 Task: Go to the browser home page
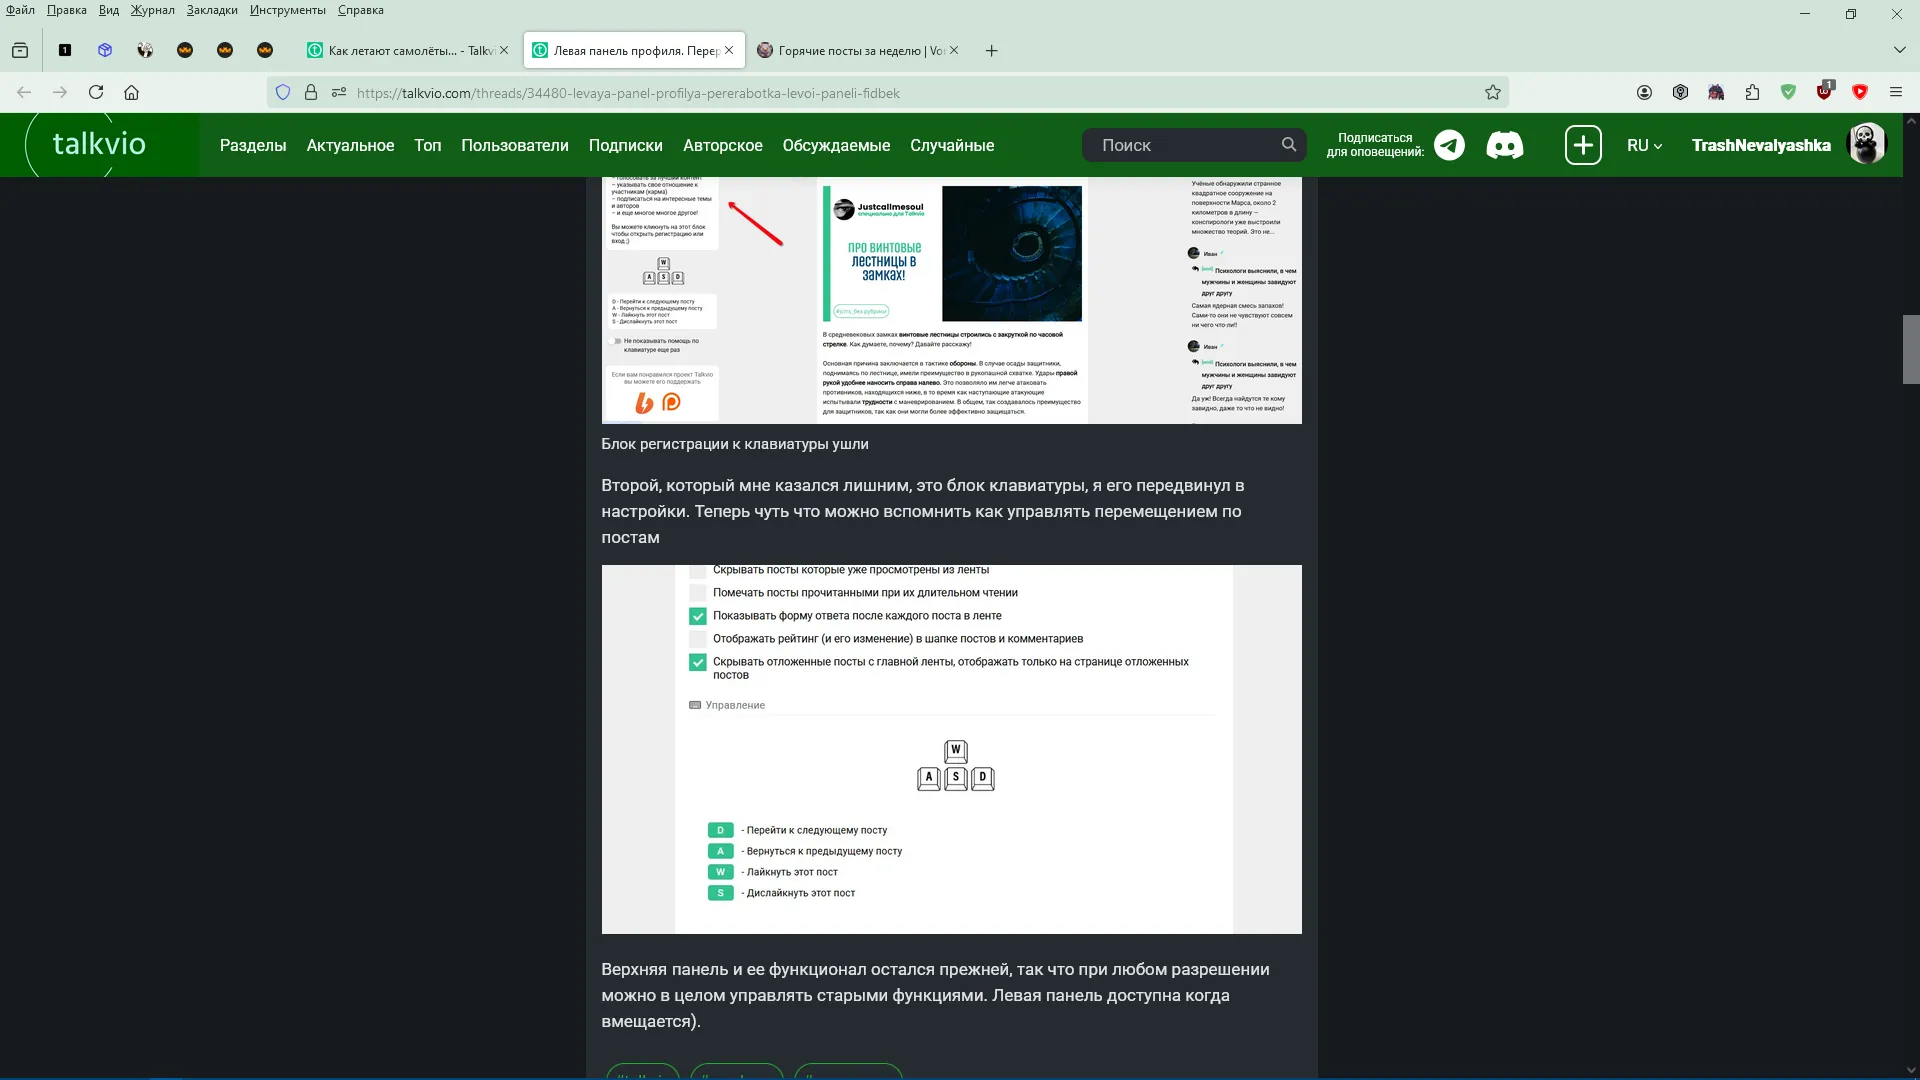click(x=131, y=93)
